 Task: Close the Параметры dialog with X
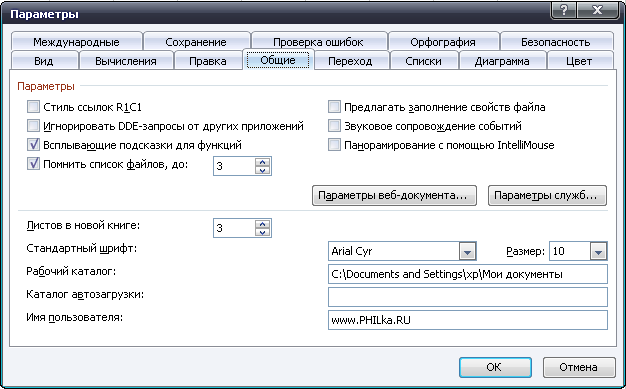(x=598, y=10)
